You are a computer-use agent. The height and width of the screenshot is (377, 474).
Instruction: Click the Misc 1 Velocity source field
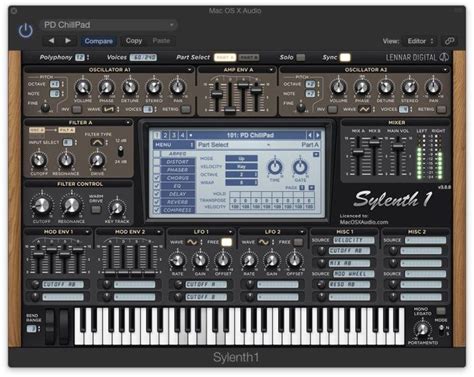[x=353, y=240]
